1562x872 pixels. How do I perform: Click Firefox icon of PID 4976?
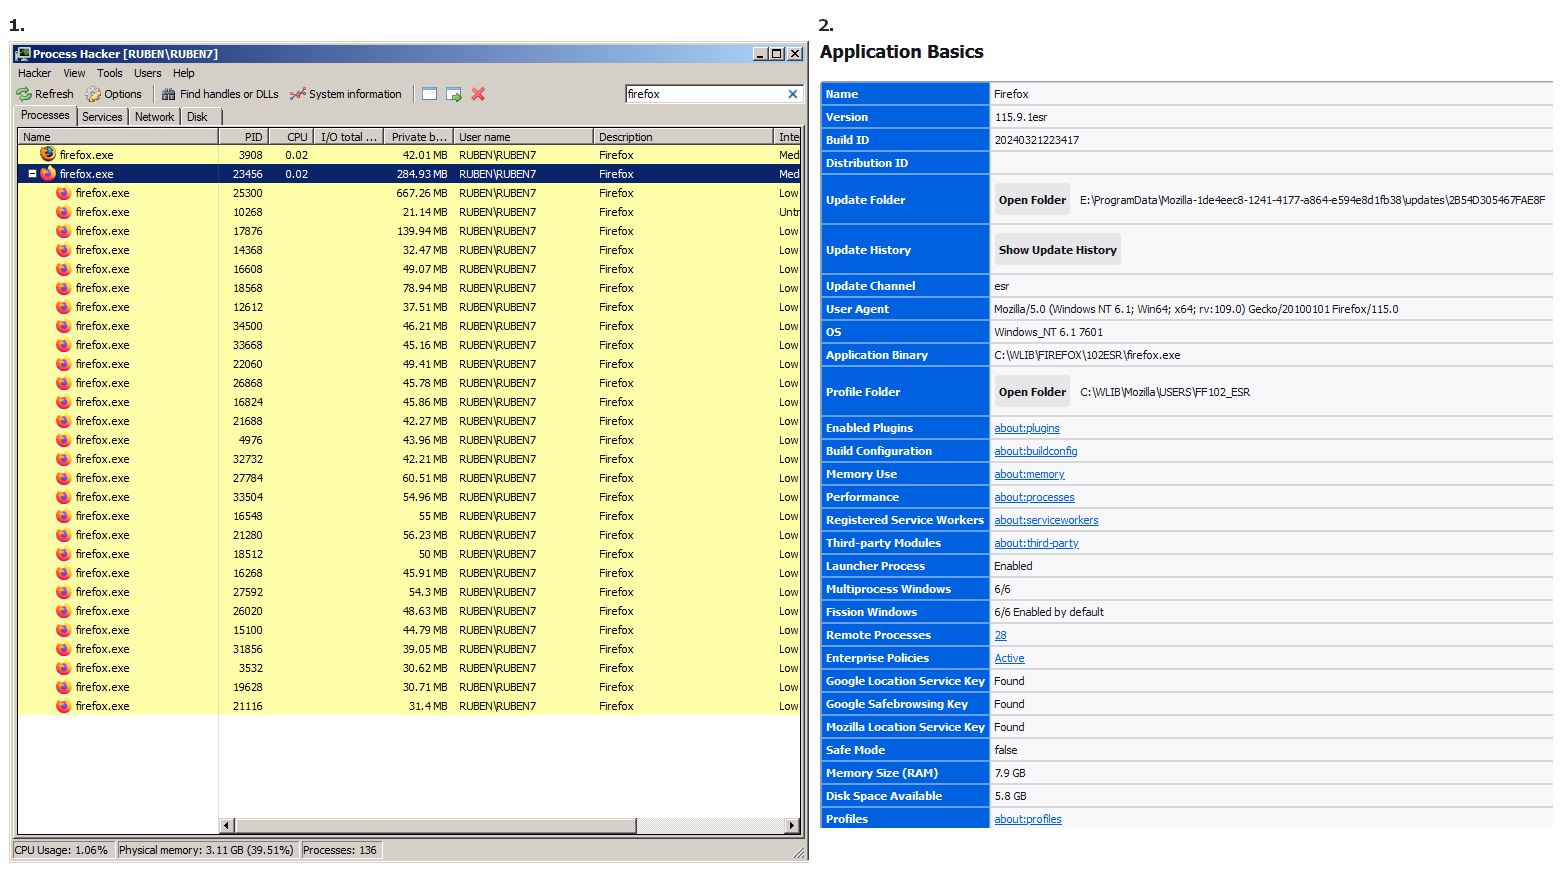[64, 440]
